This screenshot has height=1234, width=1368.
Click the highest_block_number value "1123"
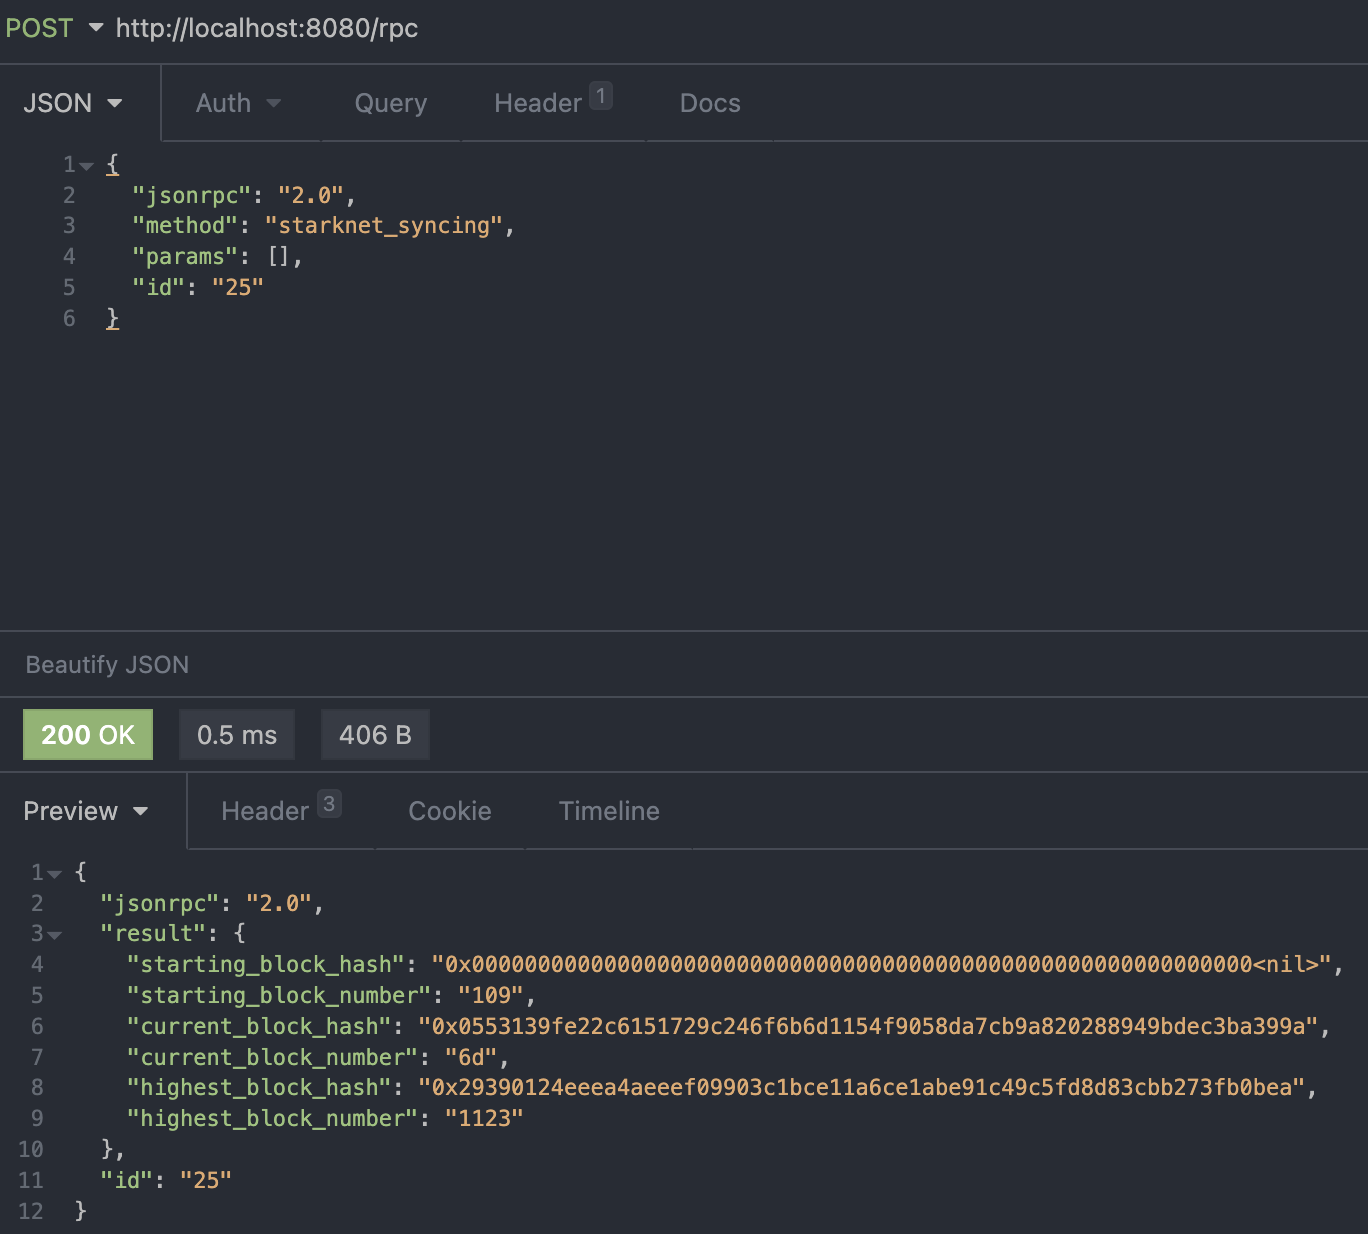tap(484, 1119)
